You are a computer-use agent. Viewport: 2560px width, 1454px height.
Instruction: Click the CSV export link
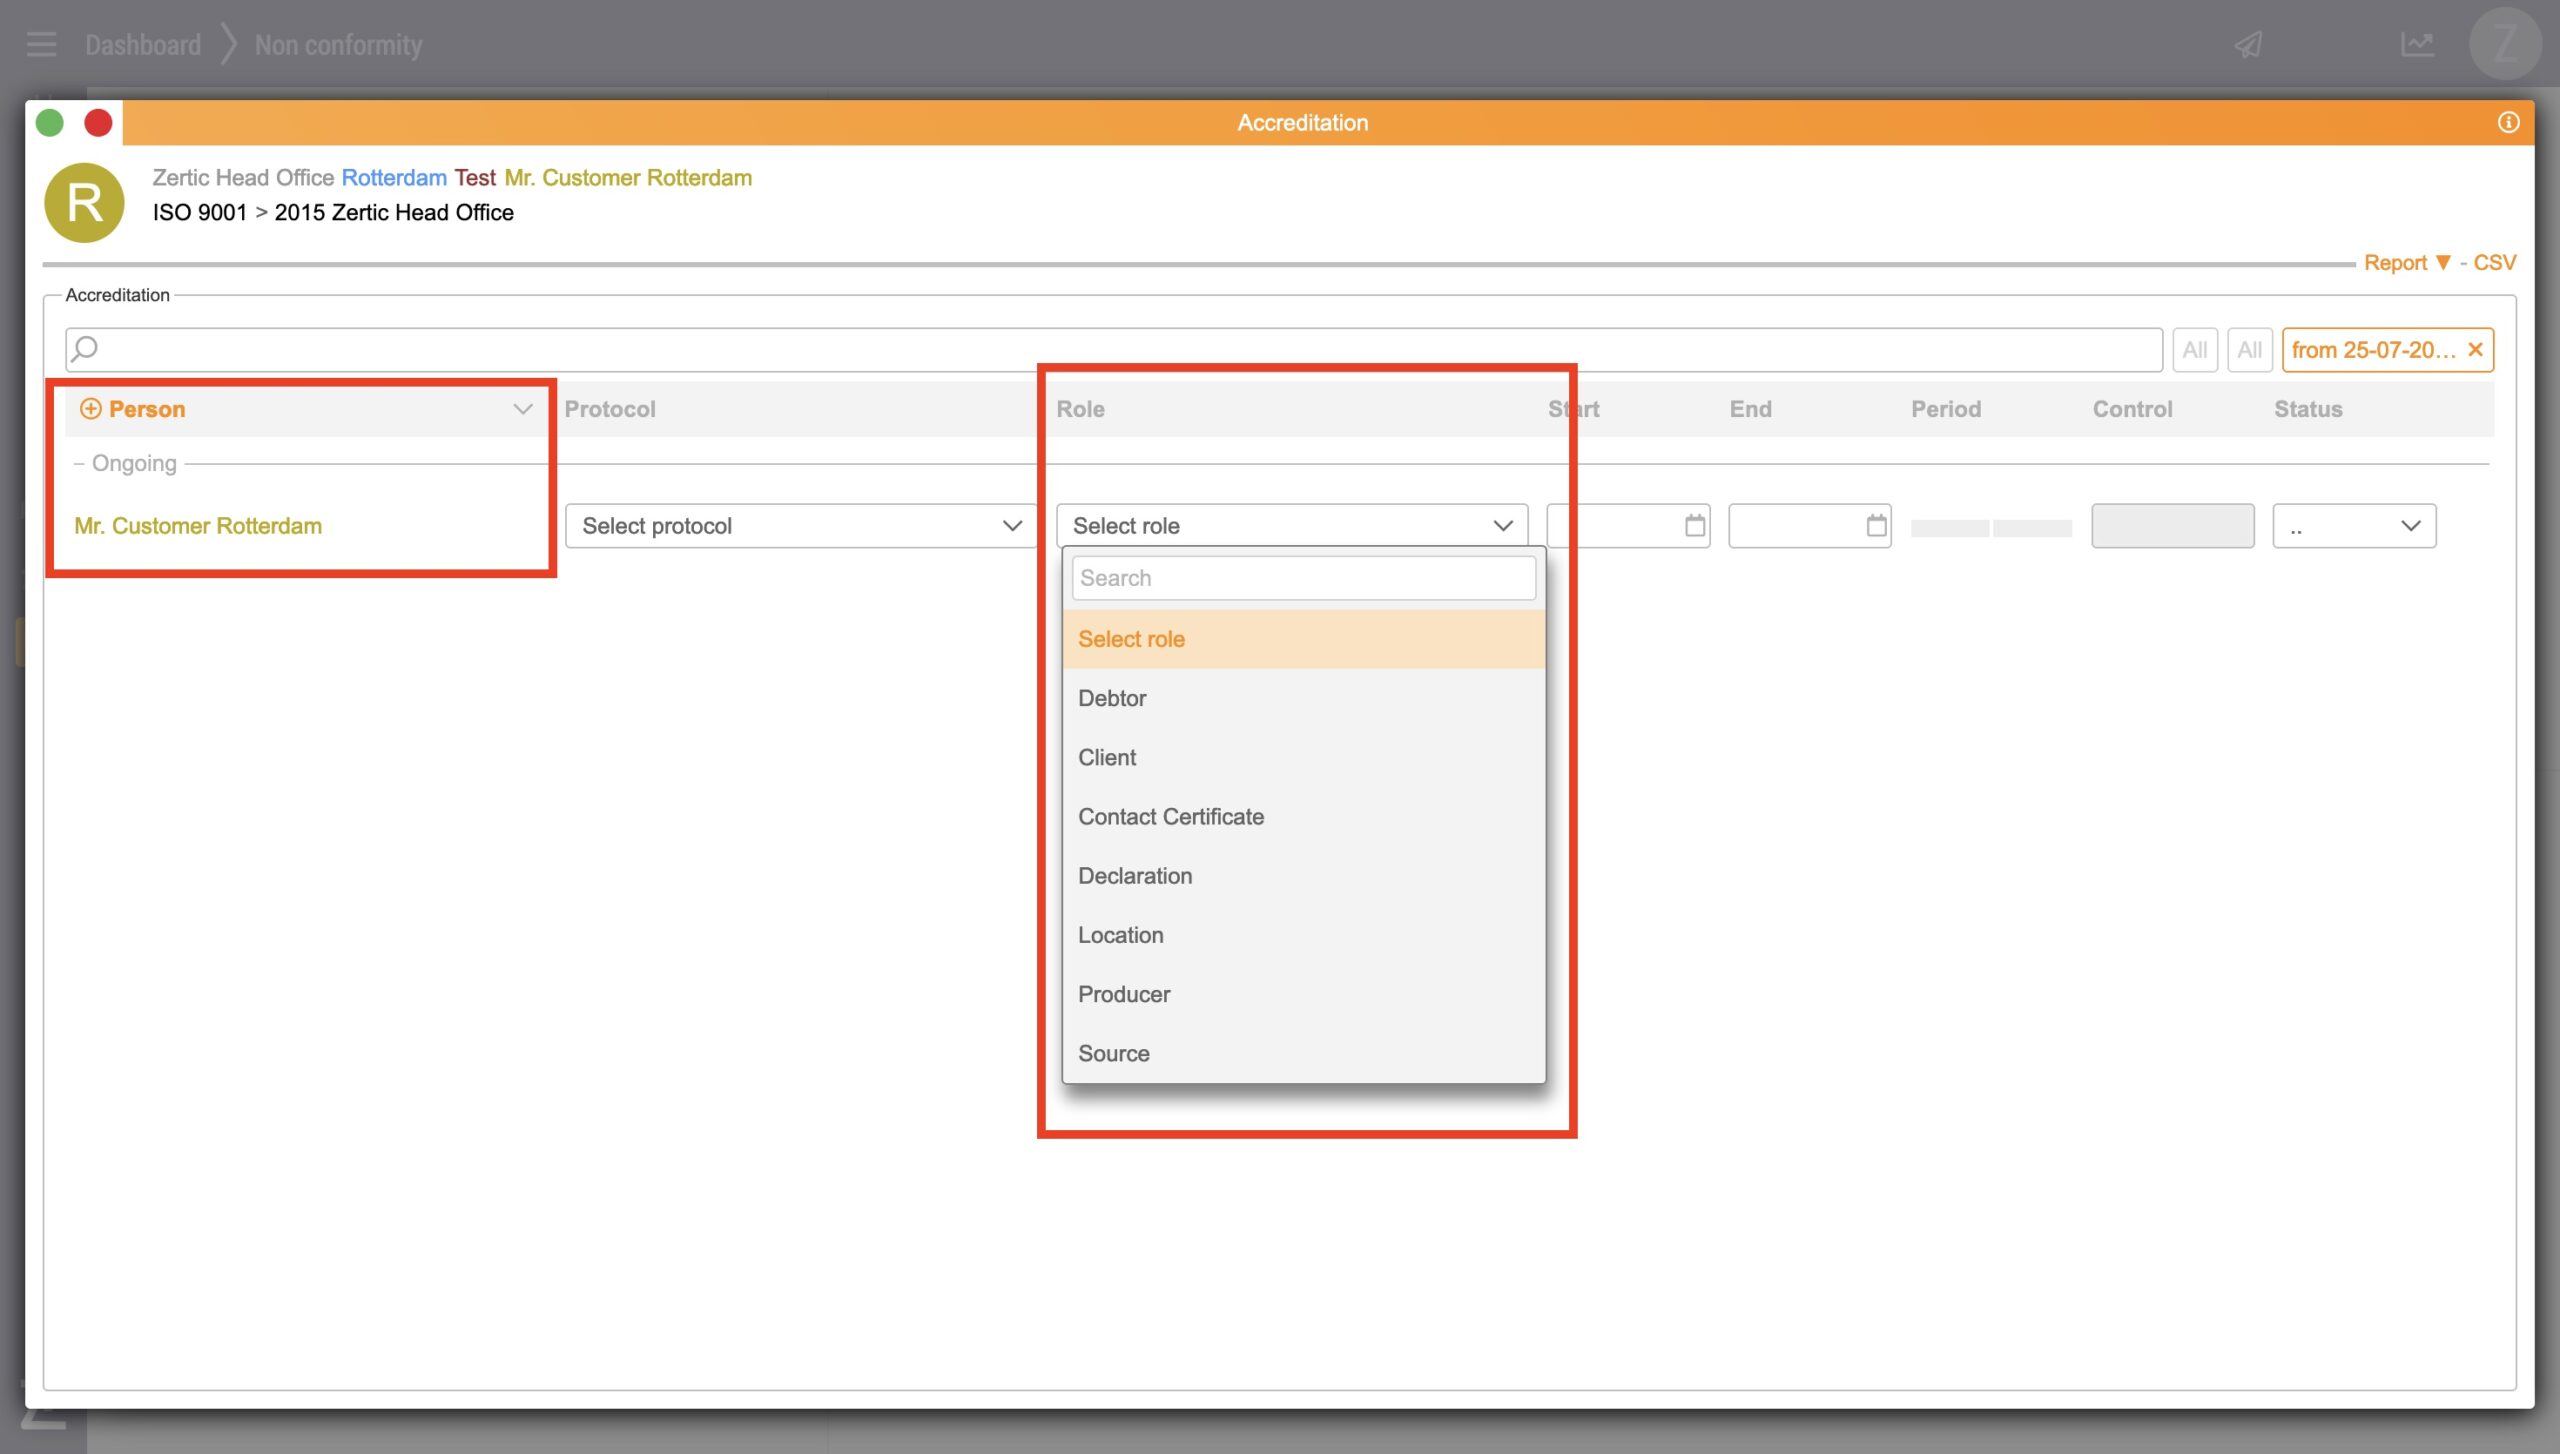pos(2494,263)
